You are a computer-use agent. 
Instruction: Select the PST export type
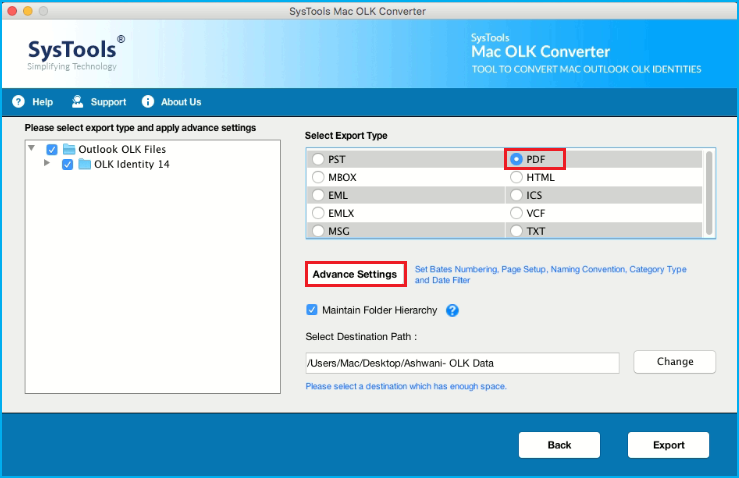pos(318,159)
